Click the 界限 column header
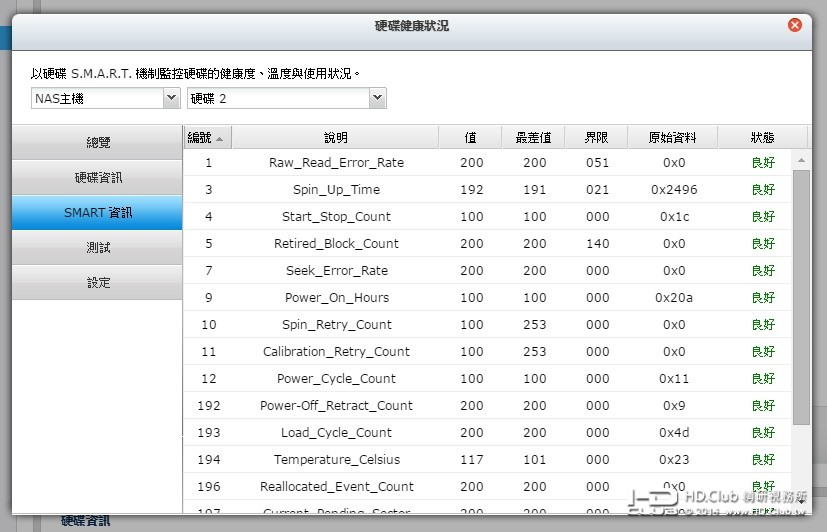The image size is (827, 532). coord(597,138)
